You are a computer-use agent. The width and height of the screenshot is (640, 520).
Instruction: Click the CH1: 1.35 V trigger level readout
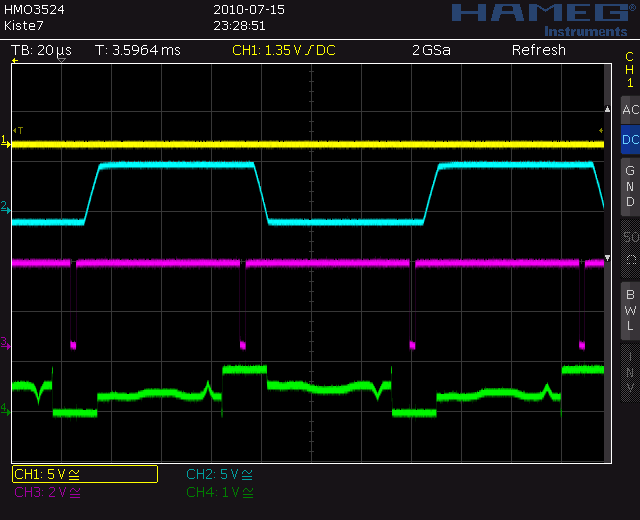tap(284, 50)
